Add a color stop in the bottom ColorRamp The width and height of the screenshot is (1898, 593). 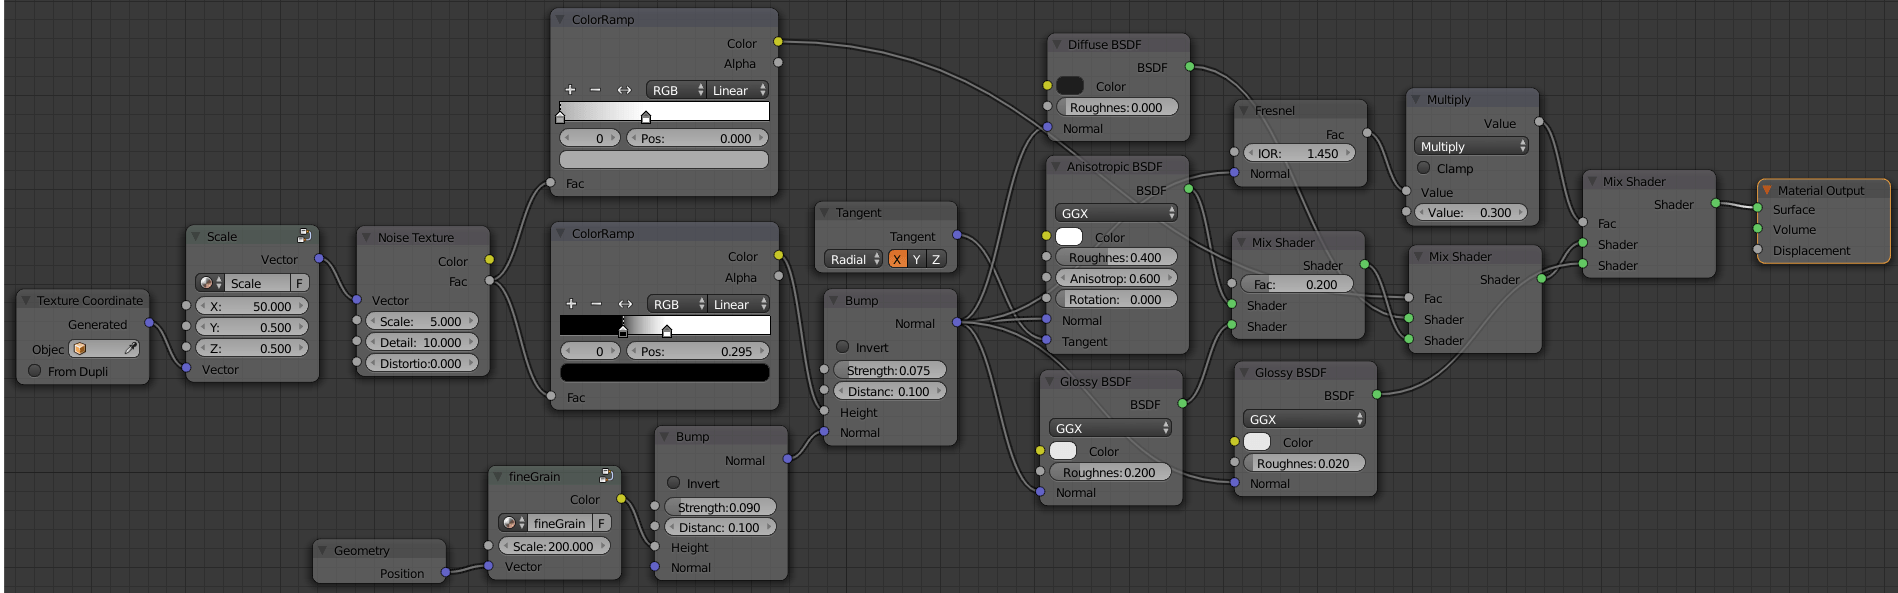[x=571, y=304]
